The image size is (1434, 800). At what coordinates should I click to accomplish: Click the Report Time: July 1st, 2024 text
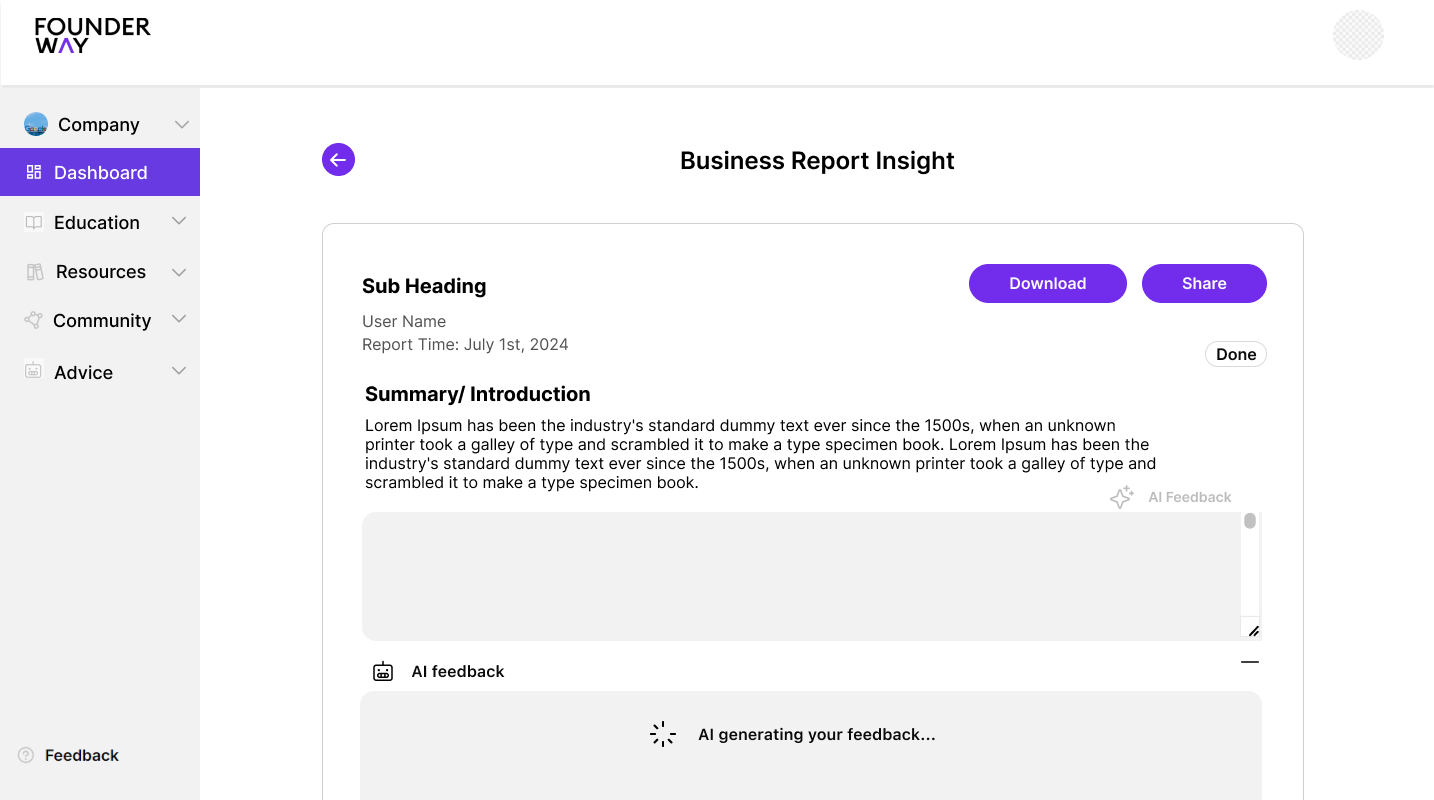465,344
